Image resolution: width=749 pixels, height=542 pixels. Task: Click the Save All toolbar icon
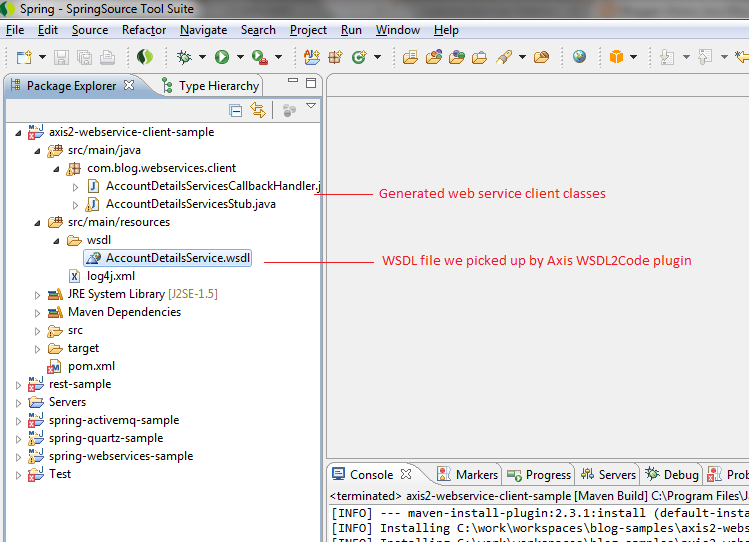click(85, 57)
